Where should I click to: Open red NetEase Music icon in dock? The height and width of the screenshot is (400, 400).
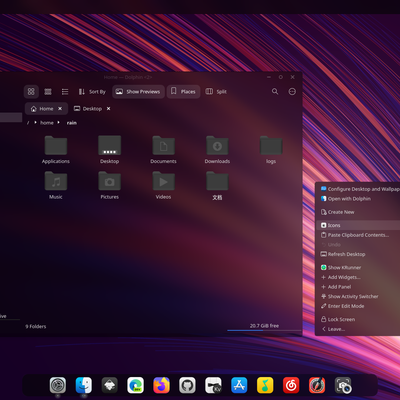[x=291, y=385]
